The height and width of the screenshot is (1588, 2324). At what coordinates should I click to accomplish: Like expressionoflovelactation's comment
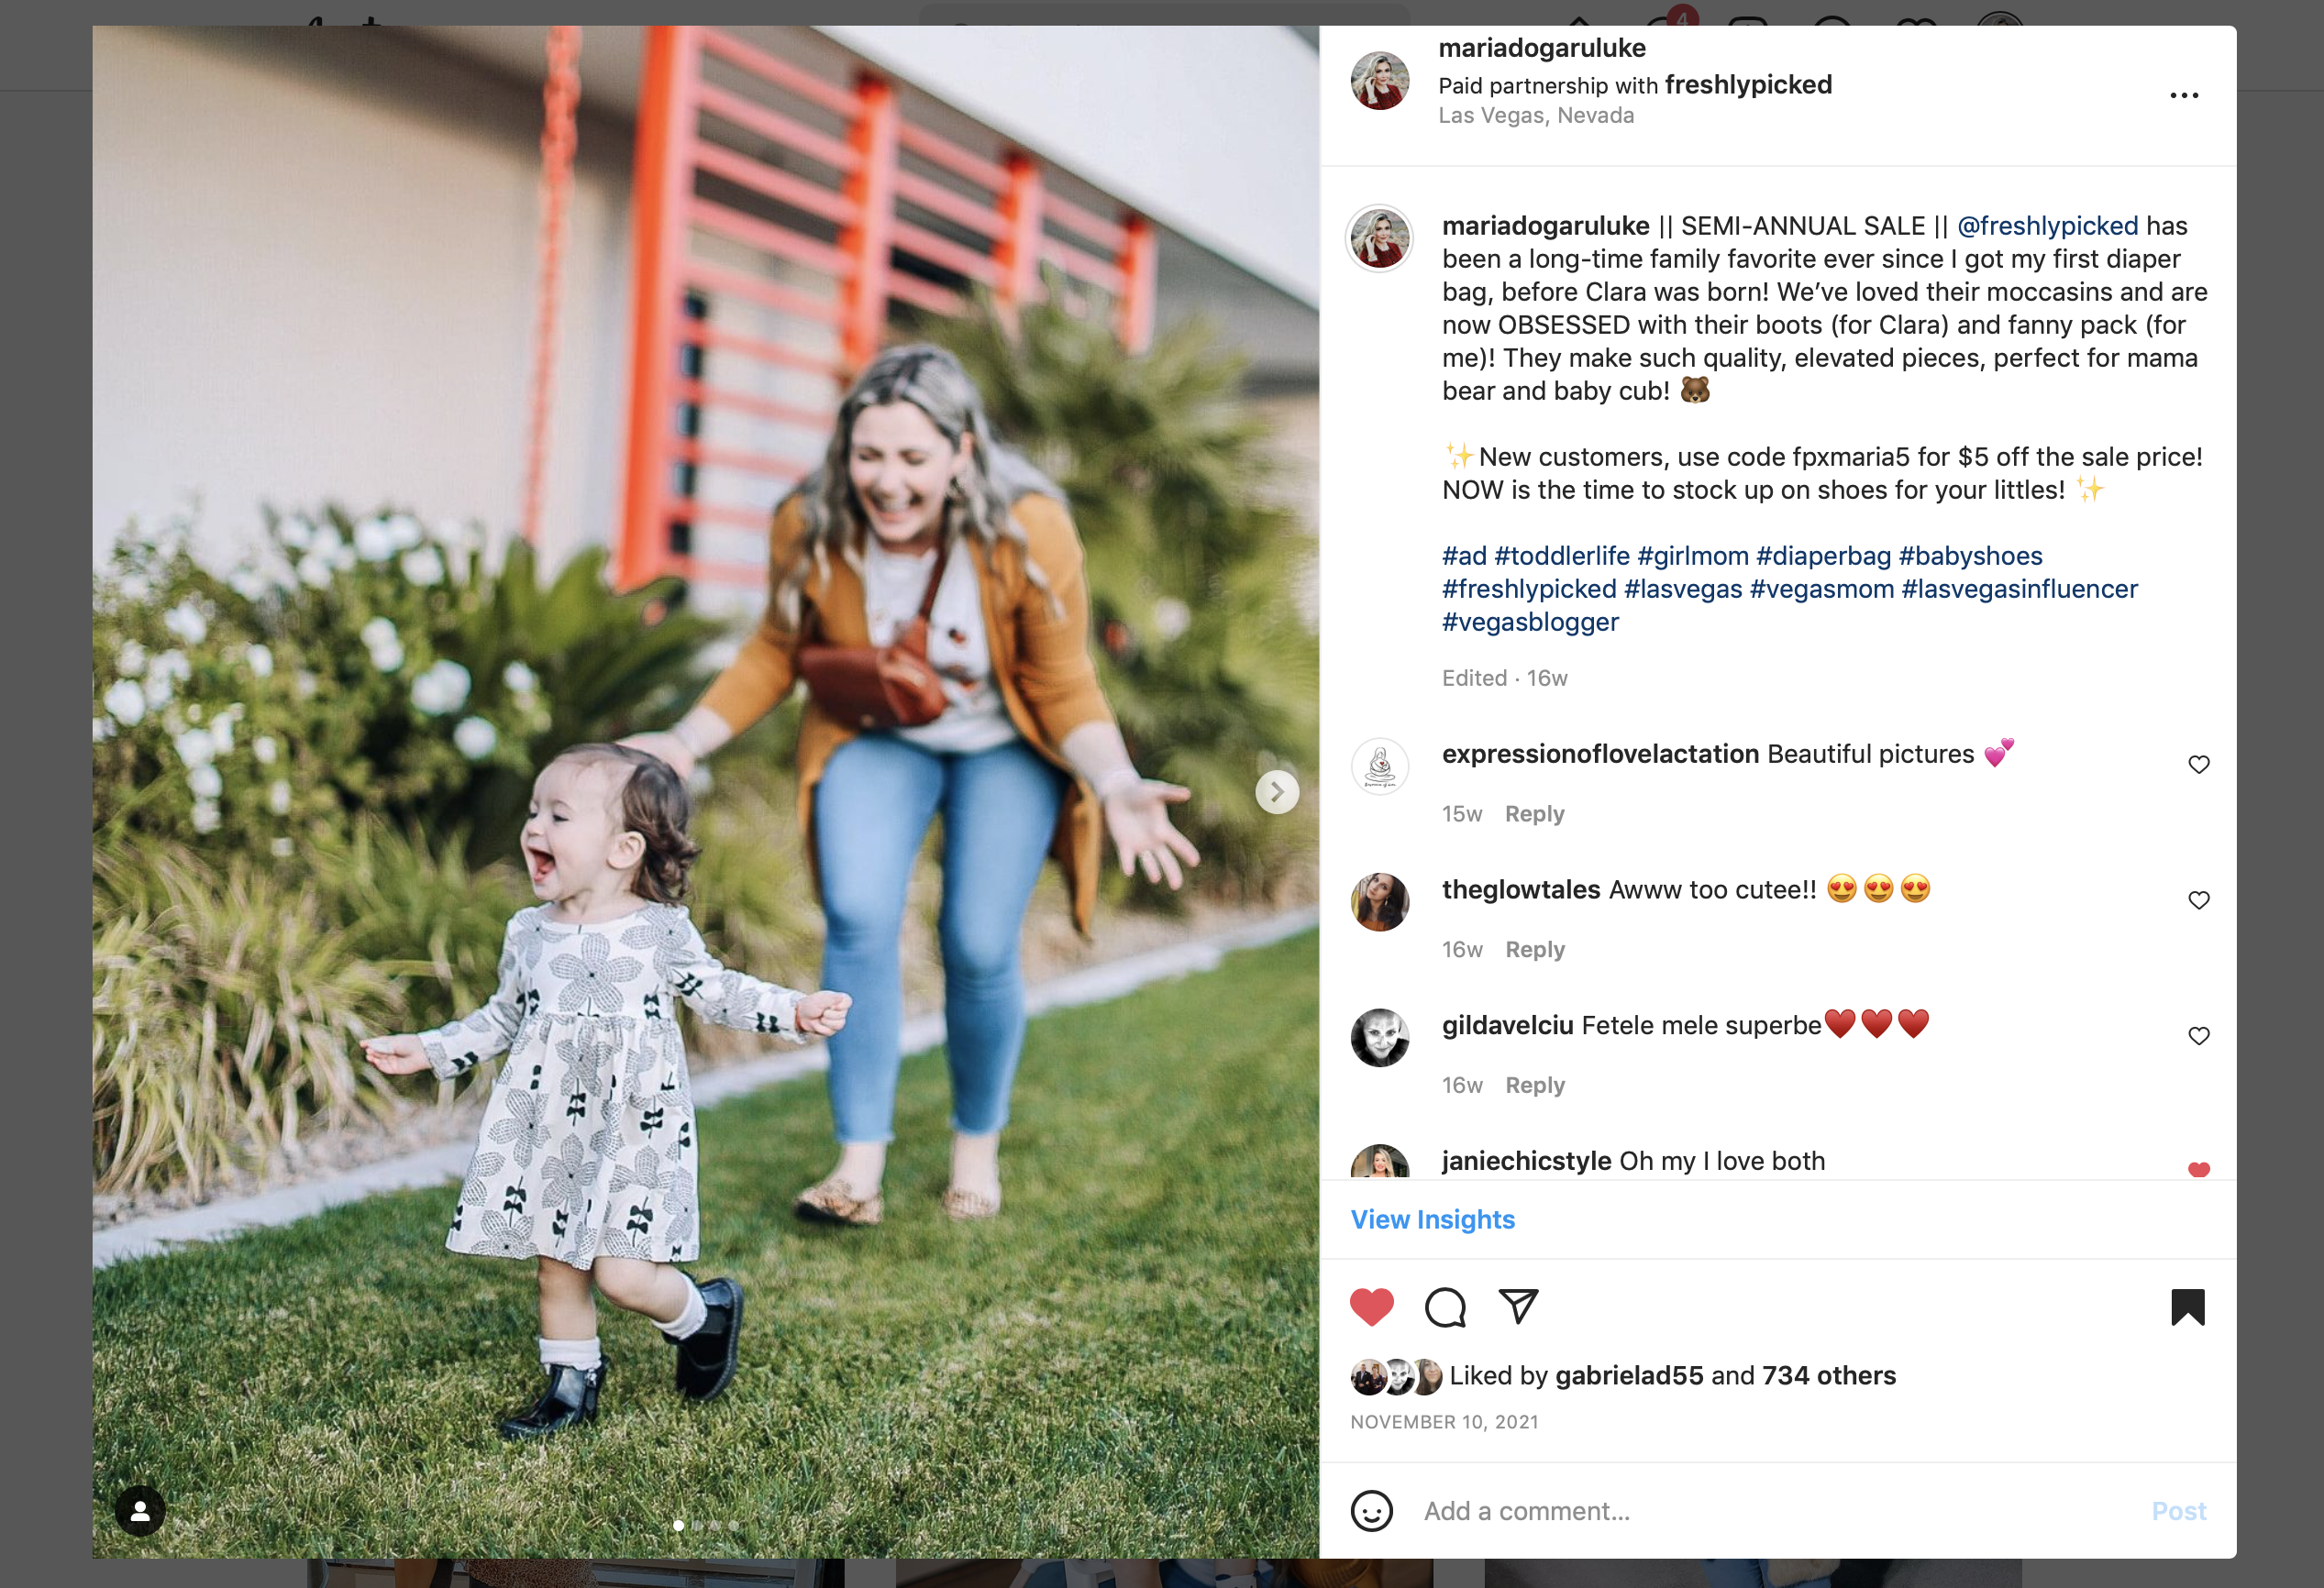click(x=2198, y=765)
